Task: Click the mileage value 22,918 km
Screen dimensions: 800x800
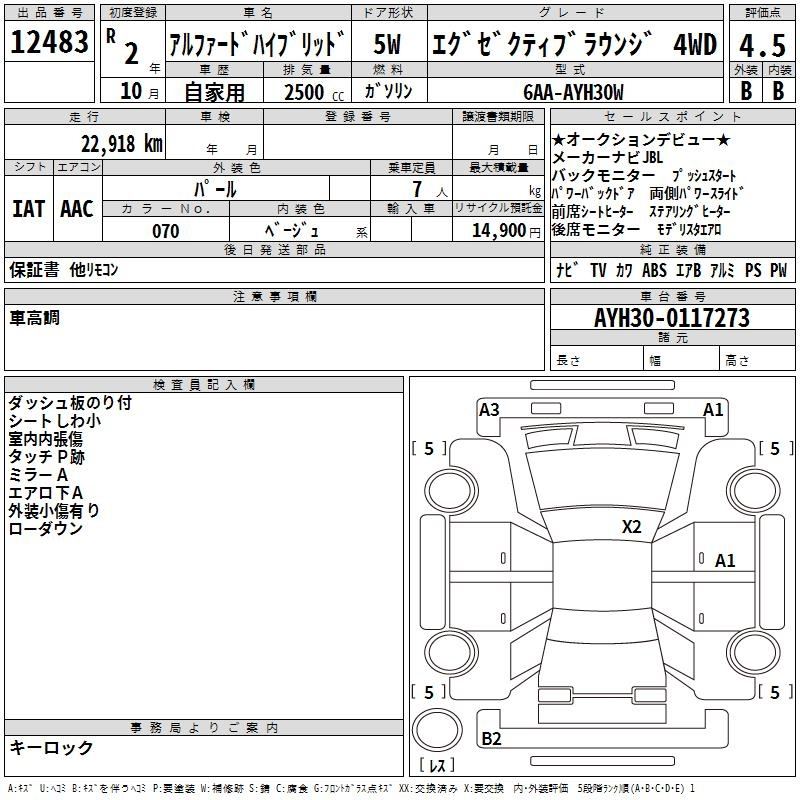Action: (121, 144)
